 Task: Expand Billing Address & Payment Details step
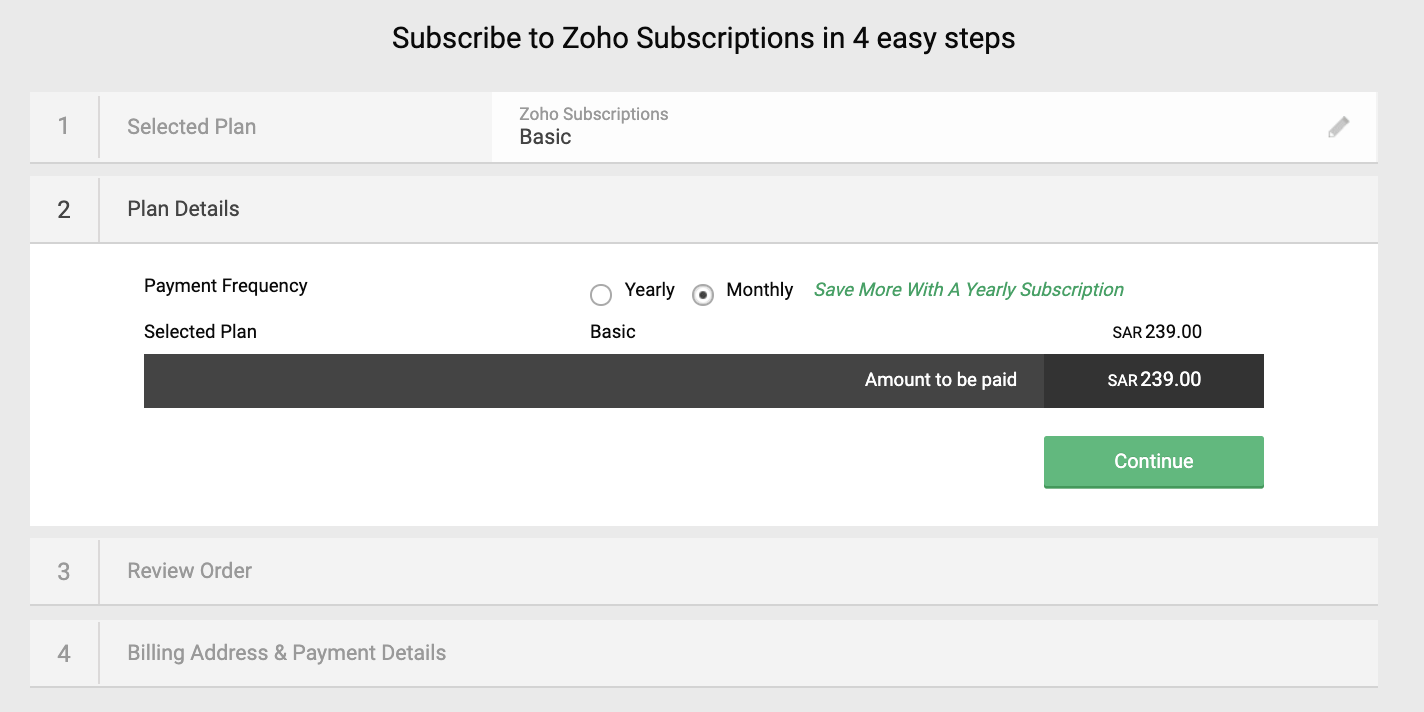(286, 653)
